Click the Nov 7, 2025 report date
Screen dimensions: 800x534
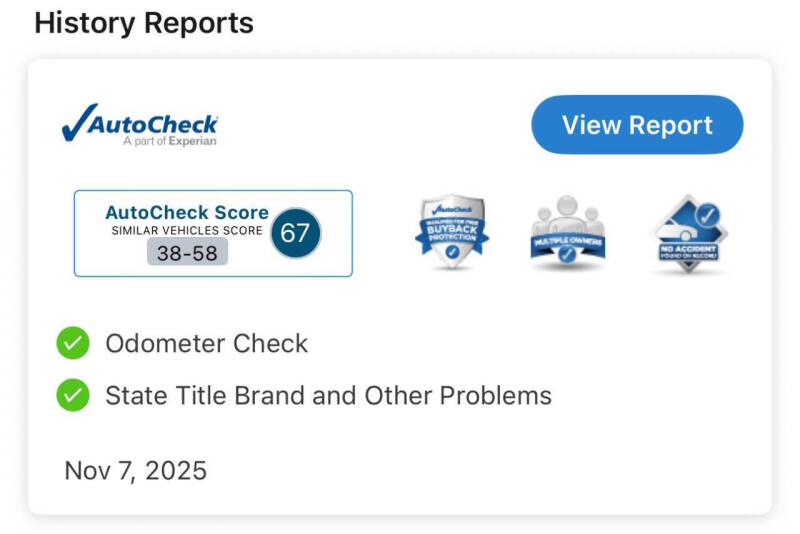(135, 470)
